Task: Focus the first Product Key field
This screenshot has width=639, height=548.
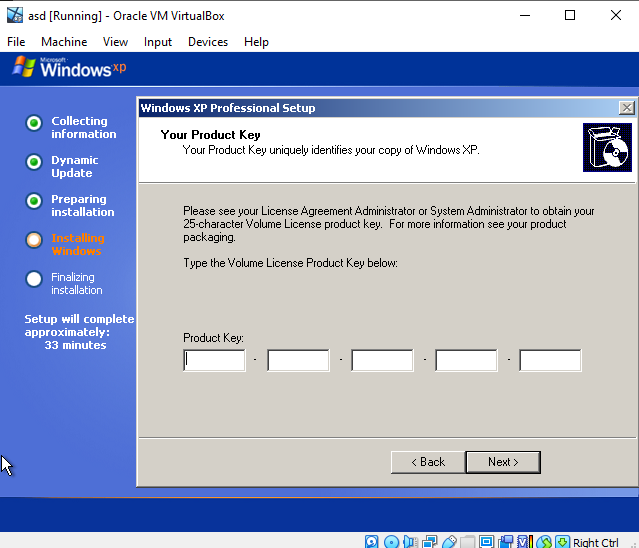Action: (215, 360)
